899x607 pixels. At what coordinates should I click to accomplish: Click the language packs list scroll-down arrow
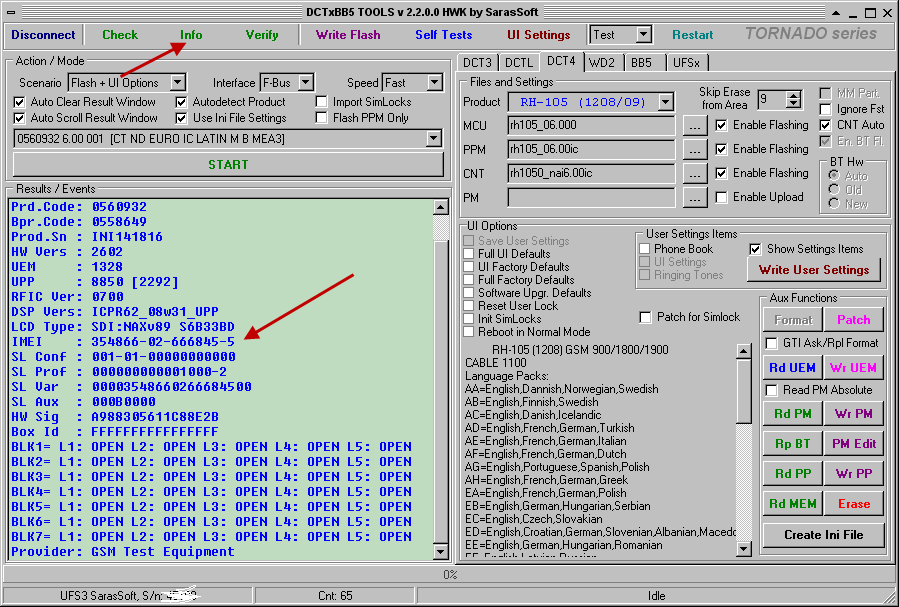743,549
